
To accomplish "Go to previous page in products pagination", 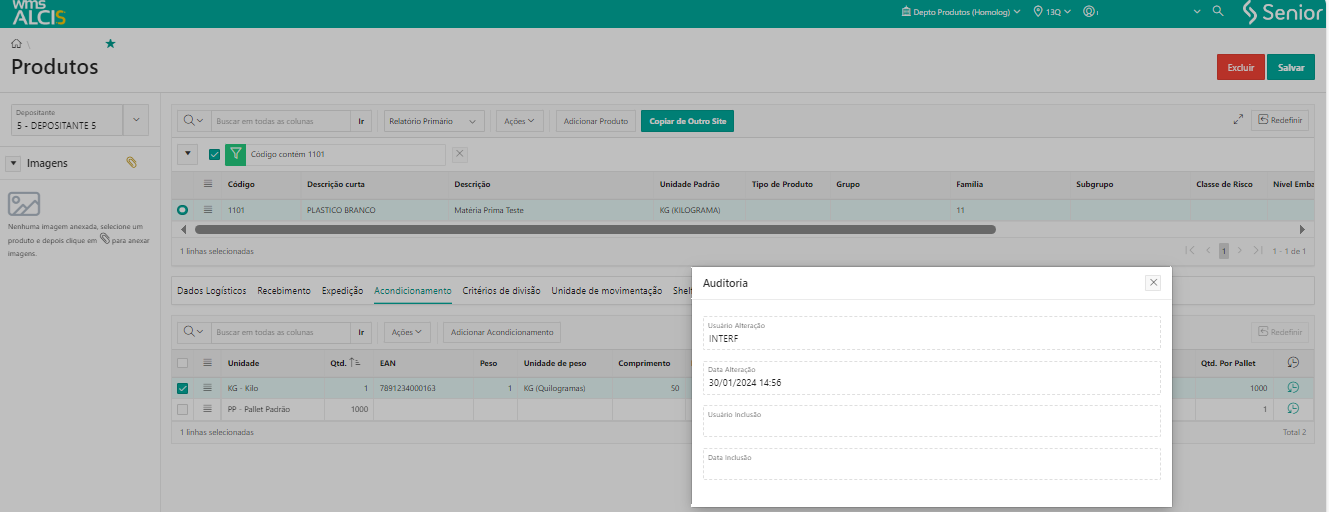I will point(1208,251).
